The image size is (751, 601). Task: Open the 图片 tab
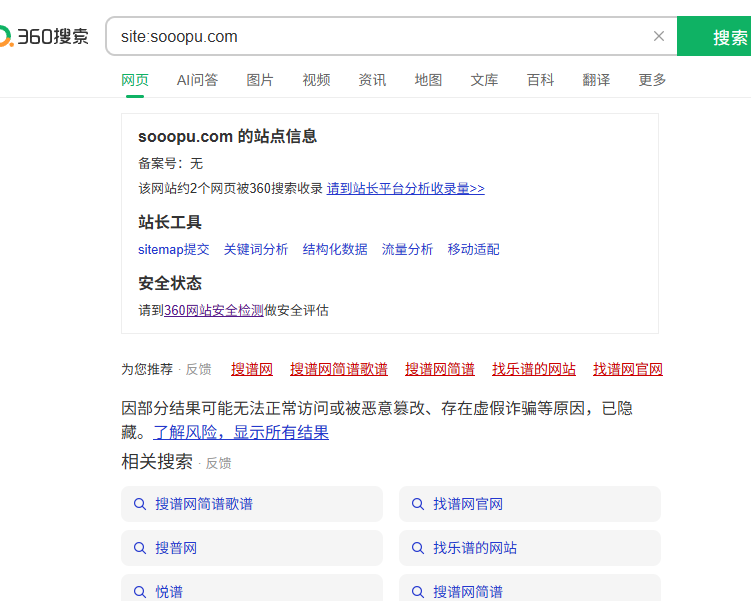tap(260, 80)
